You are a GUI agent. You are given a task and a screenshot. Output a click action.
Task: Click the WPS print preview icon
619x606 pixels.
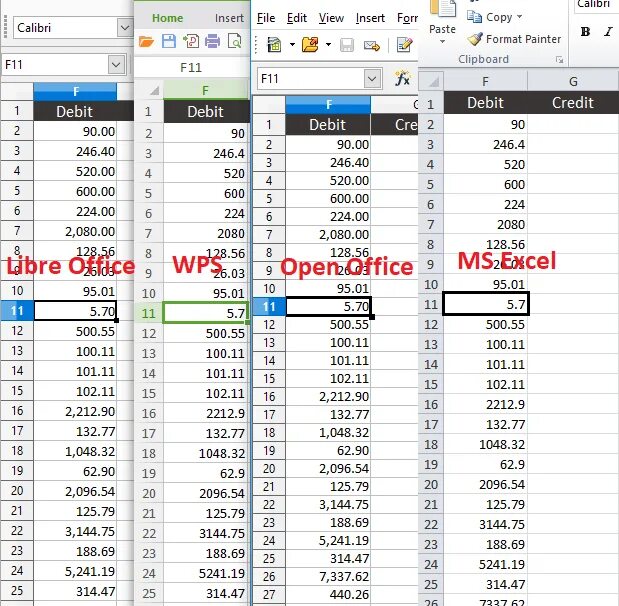click(234, 41)
